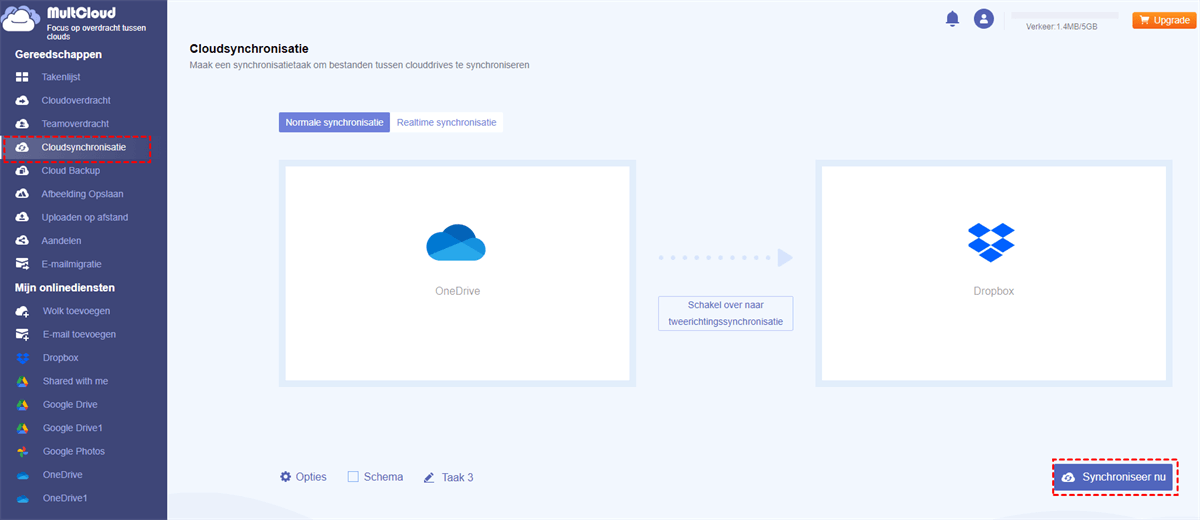Click the Teamoverdracht cloud icon
Screen dimensions: 1200x520
(22, 124)
